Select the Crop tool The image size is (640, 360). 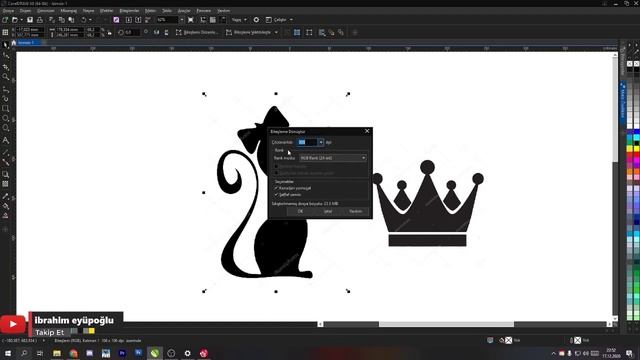tap(5, 67)
